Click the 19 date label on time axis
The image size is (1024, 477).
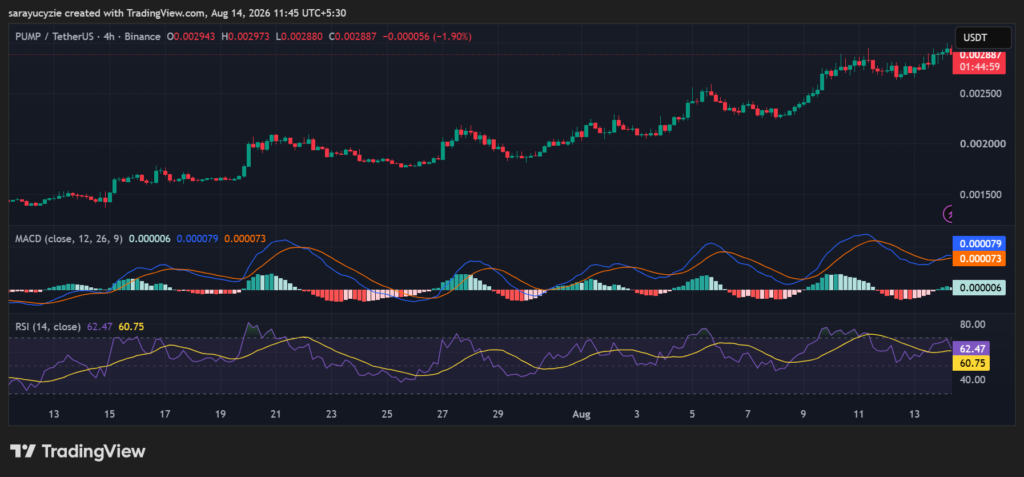coord(221,414)
